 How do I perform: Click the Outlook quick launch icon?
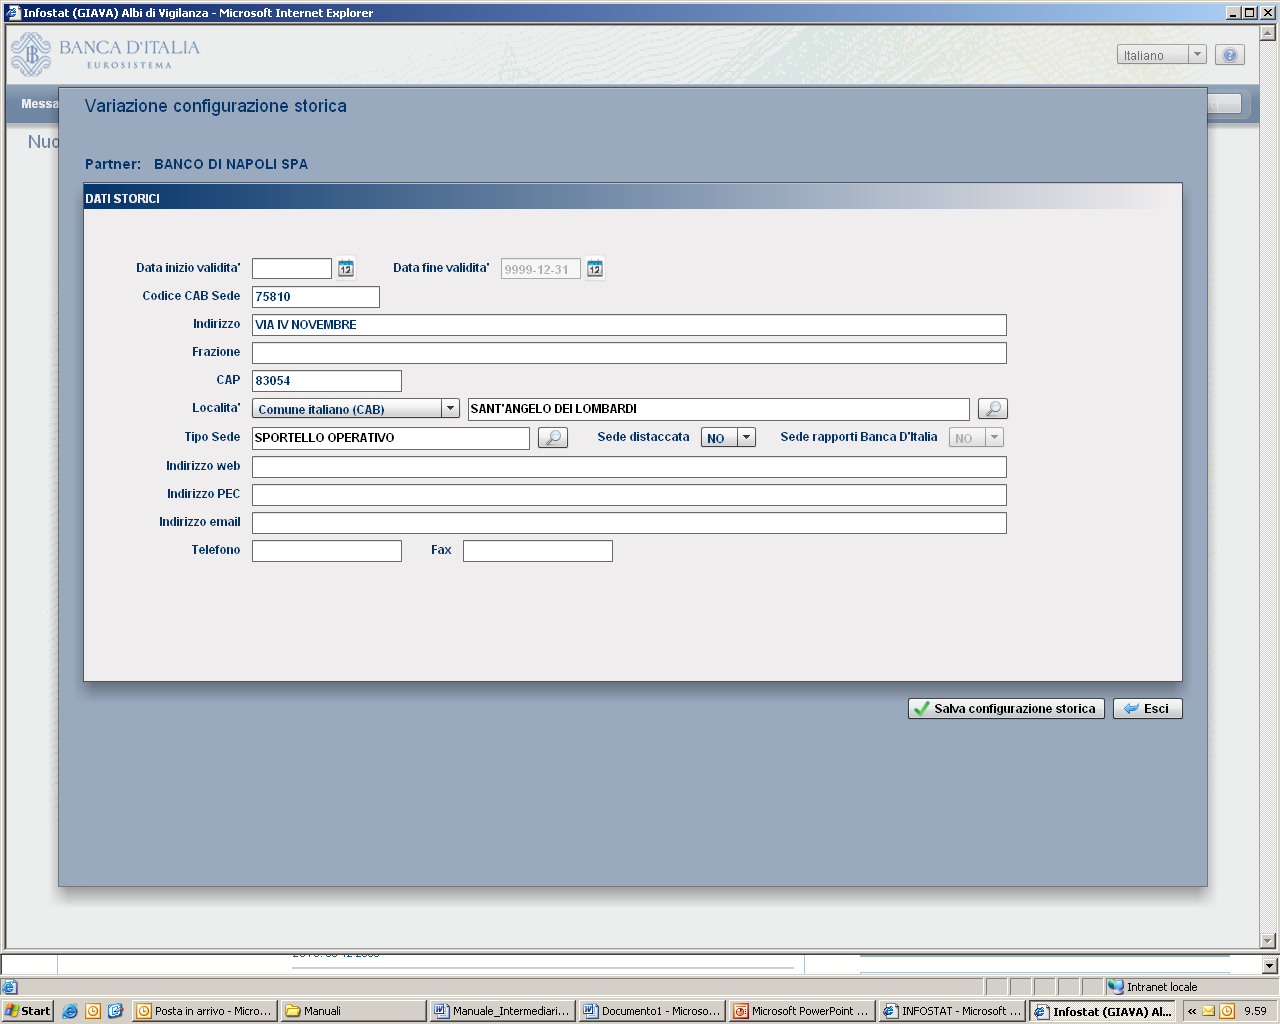[93, 1011]
